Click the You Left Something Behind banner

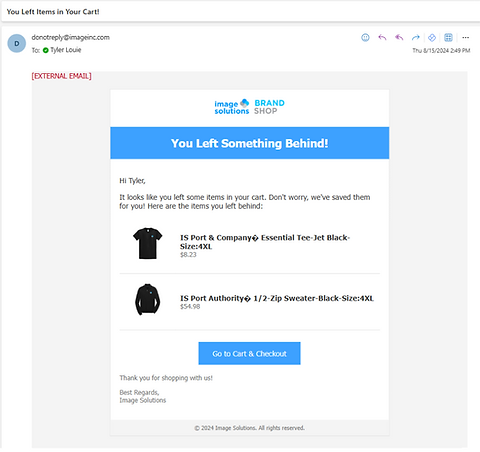click(250, 143)
